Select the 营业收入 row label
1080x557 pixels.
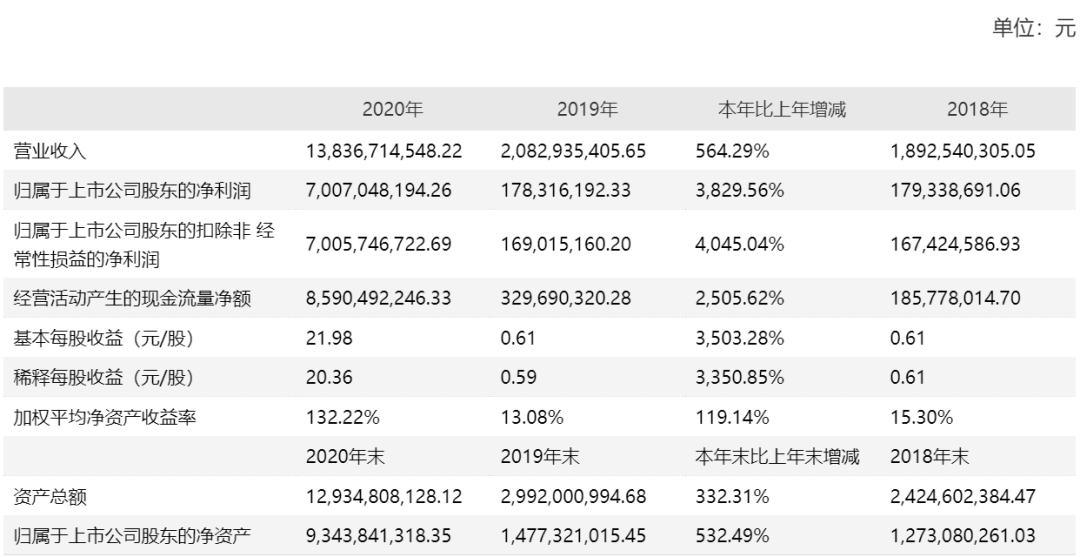click(x=50, y=152)
